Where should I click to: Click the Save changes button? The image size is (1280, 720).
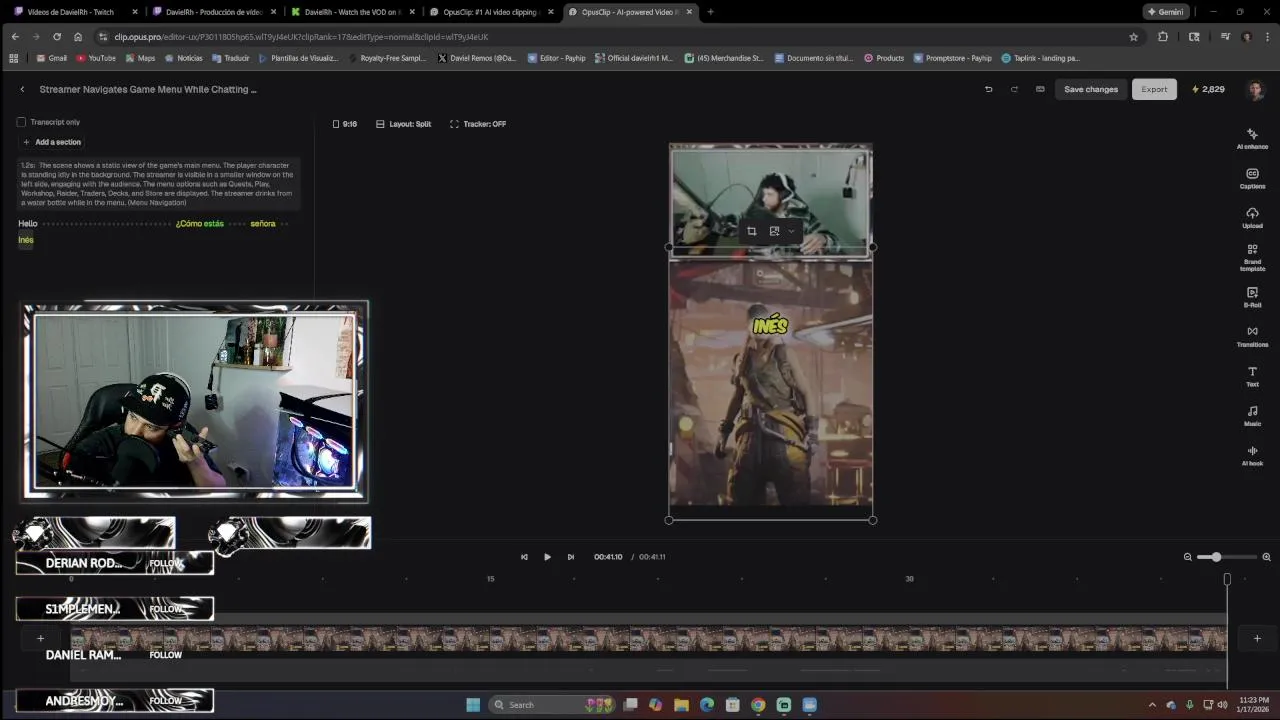coord(1091,89)
